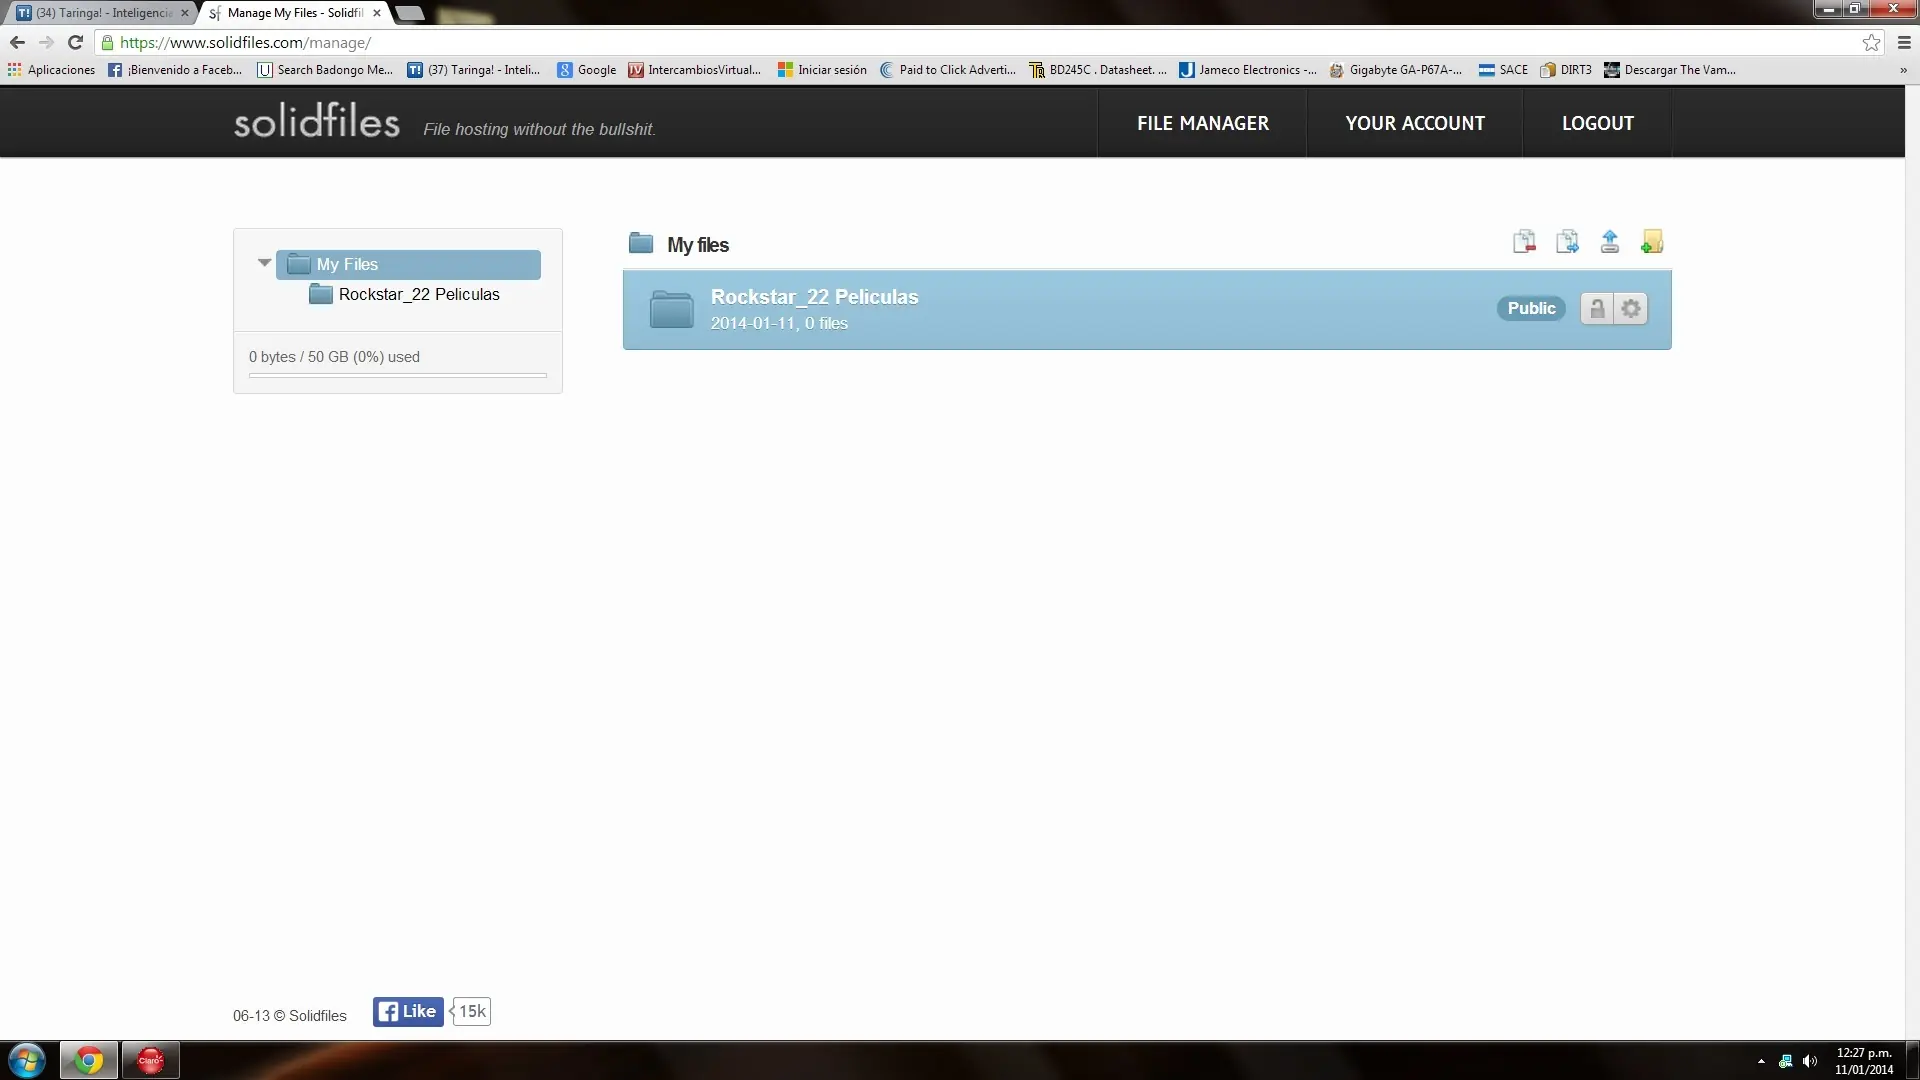Click the Public badge on the folder row
The image size is (1920, 1080).
1531,308
